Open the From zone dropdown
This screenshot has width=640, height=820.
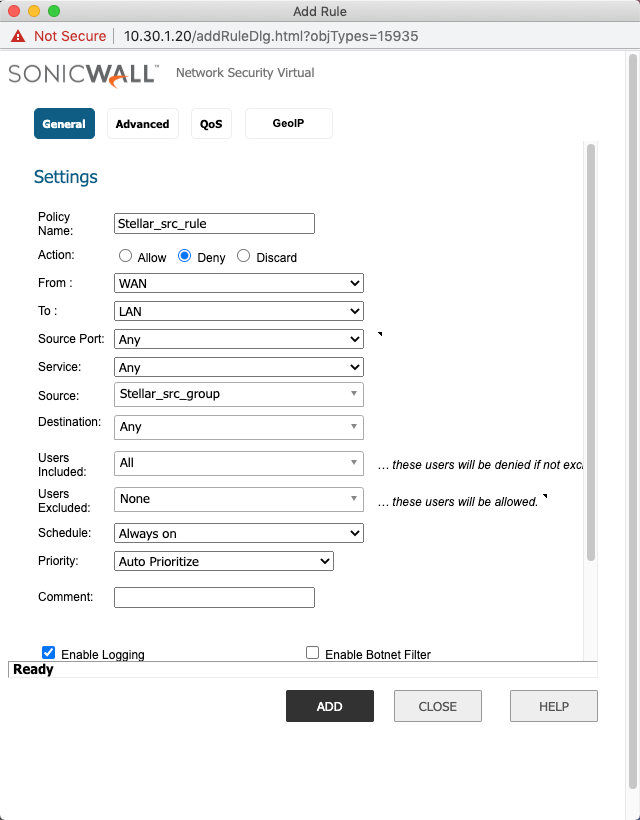coord(239,283)
